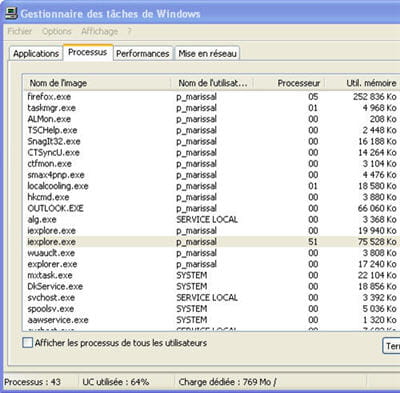The image size is (400, 393).
Task: Sort by Processeur column header
Action: click(289, 83)
